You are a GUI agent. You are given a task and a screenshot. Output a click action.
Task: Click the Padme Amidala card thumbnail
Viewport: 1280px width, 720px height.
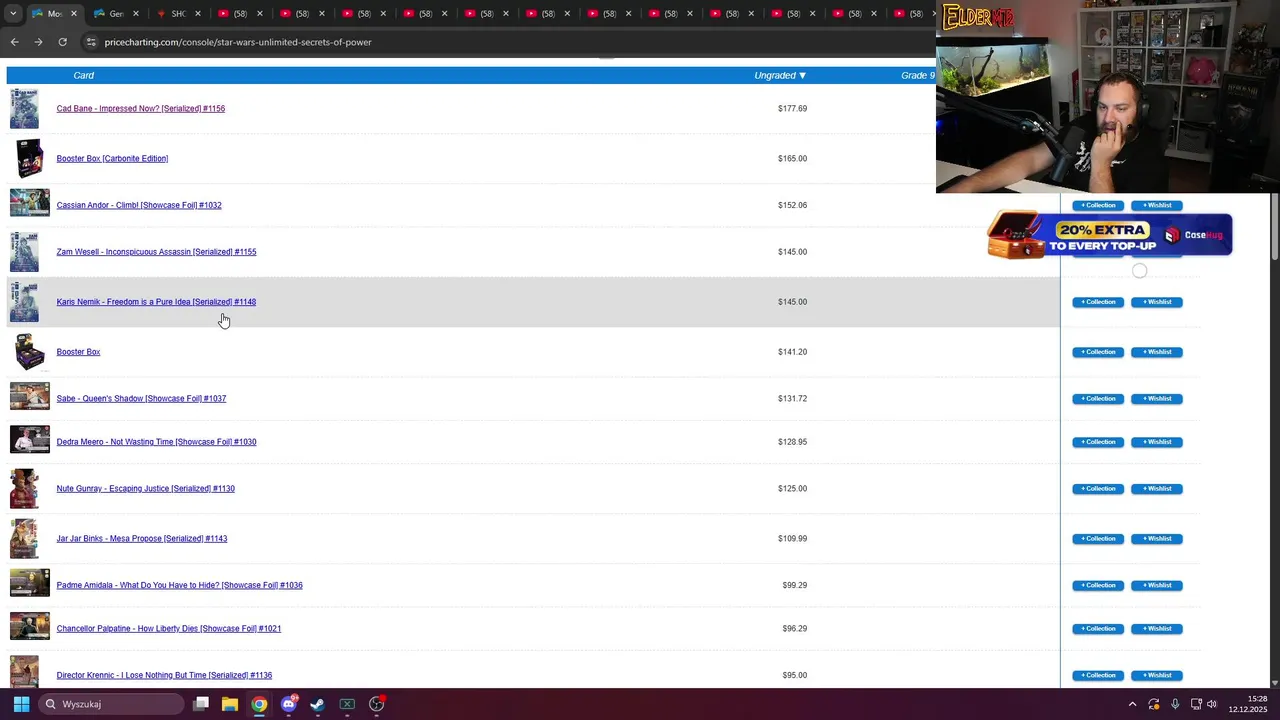coord(30,583)
